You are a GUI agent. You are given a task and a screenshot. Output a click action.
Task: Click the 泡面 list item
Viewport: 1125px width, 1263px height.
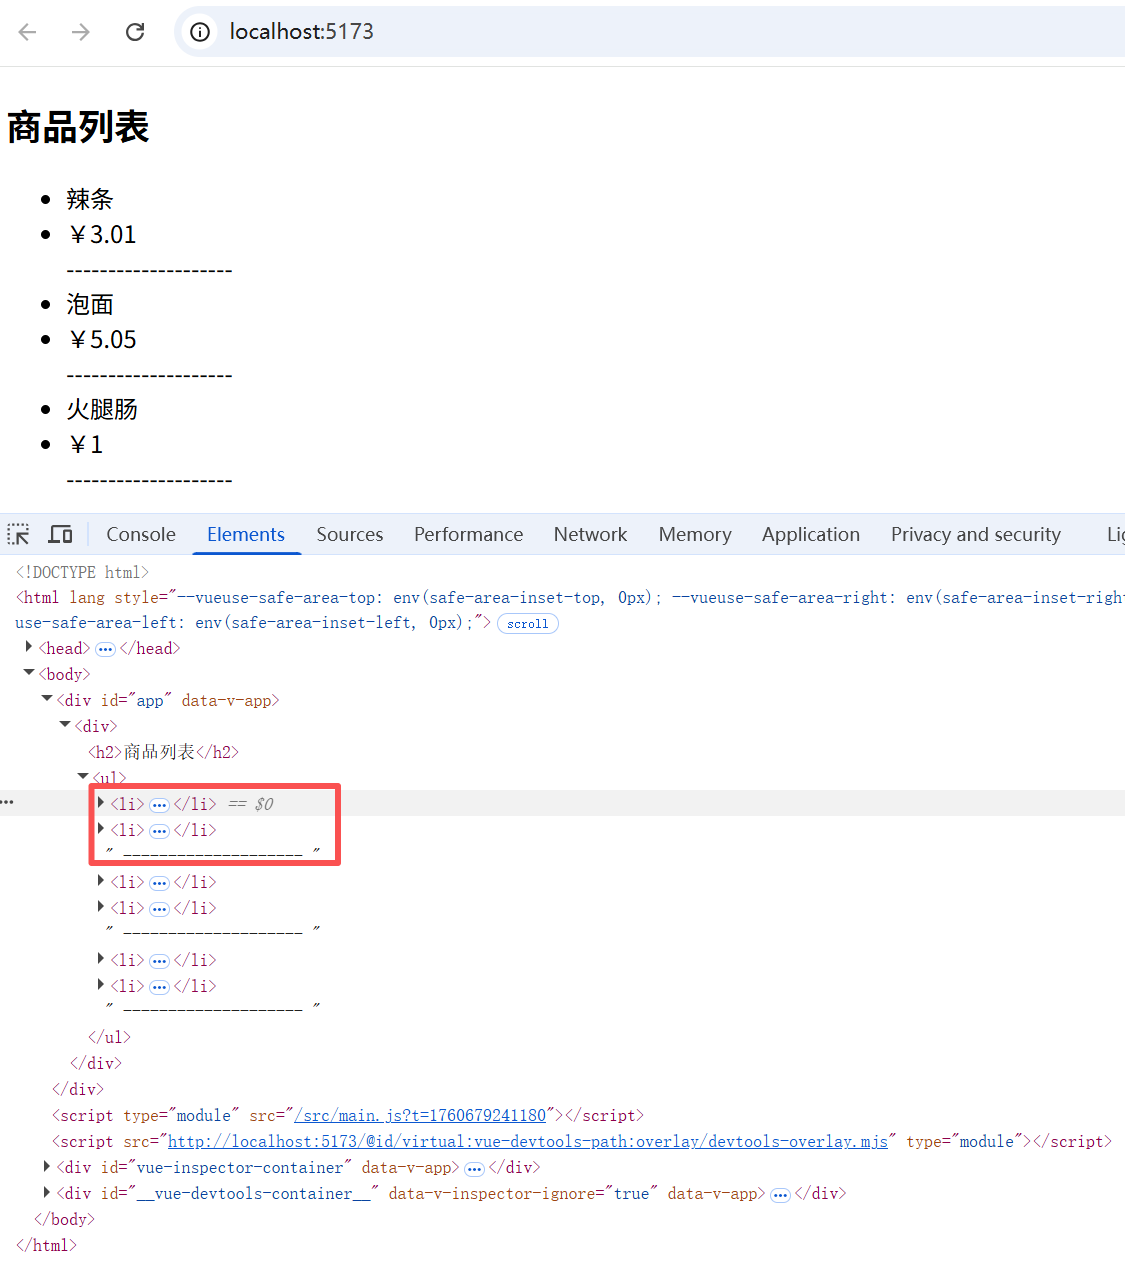90,304
